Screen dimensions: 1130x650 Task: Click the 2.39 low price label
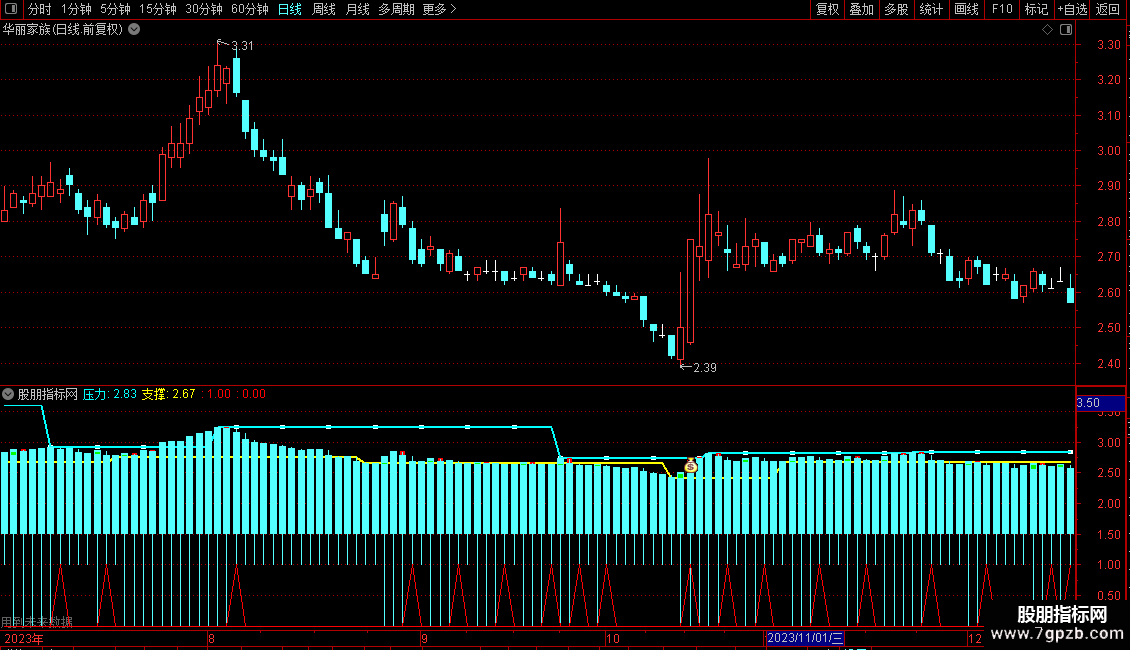pos(704,368)
